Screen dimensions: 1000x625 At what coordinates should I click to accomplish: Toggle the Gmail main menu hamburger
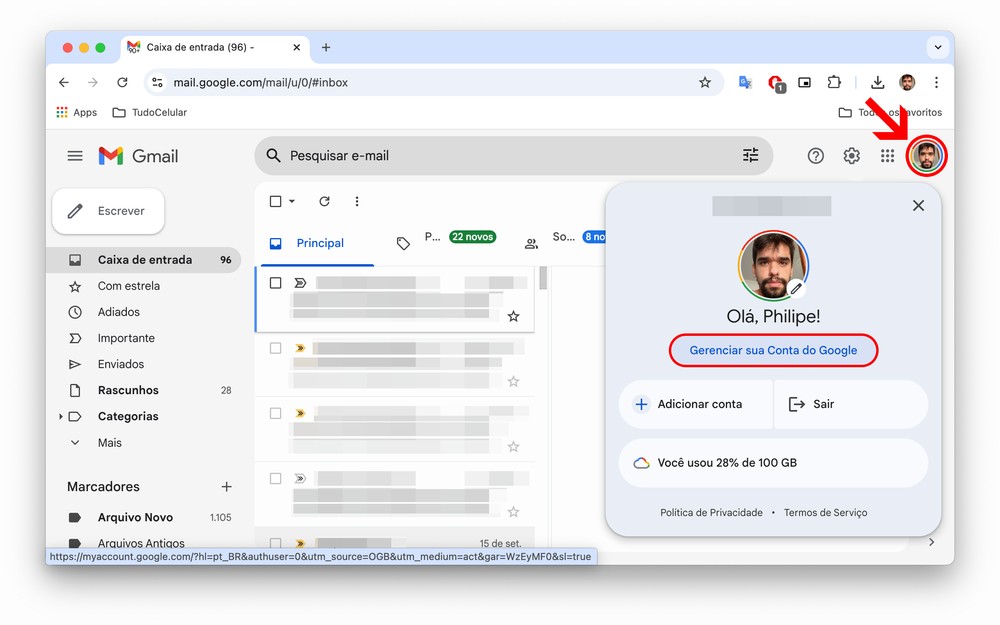click(75, 156)
